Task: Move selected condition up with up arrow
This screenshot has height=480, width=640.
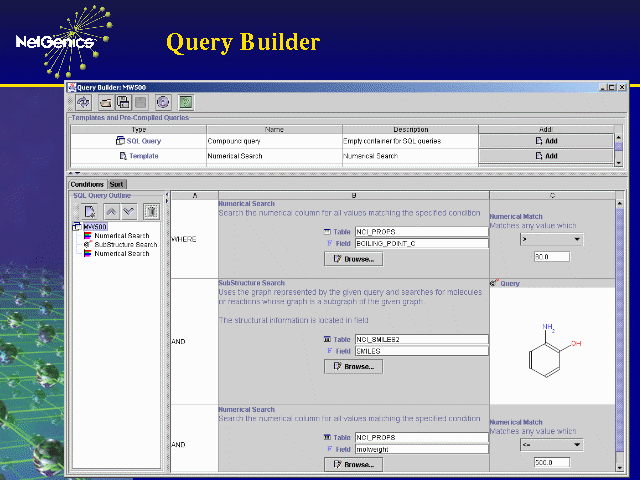Action: [x=111, y=211]
